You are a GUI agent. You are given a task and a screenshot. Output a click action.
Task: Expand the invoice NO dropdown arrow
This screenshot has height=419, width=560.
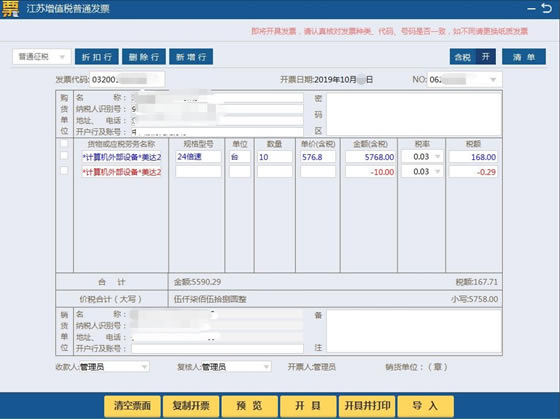pyautogui.click(x=492, y=80)
